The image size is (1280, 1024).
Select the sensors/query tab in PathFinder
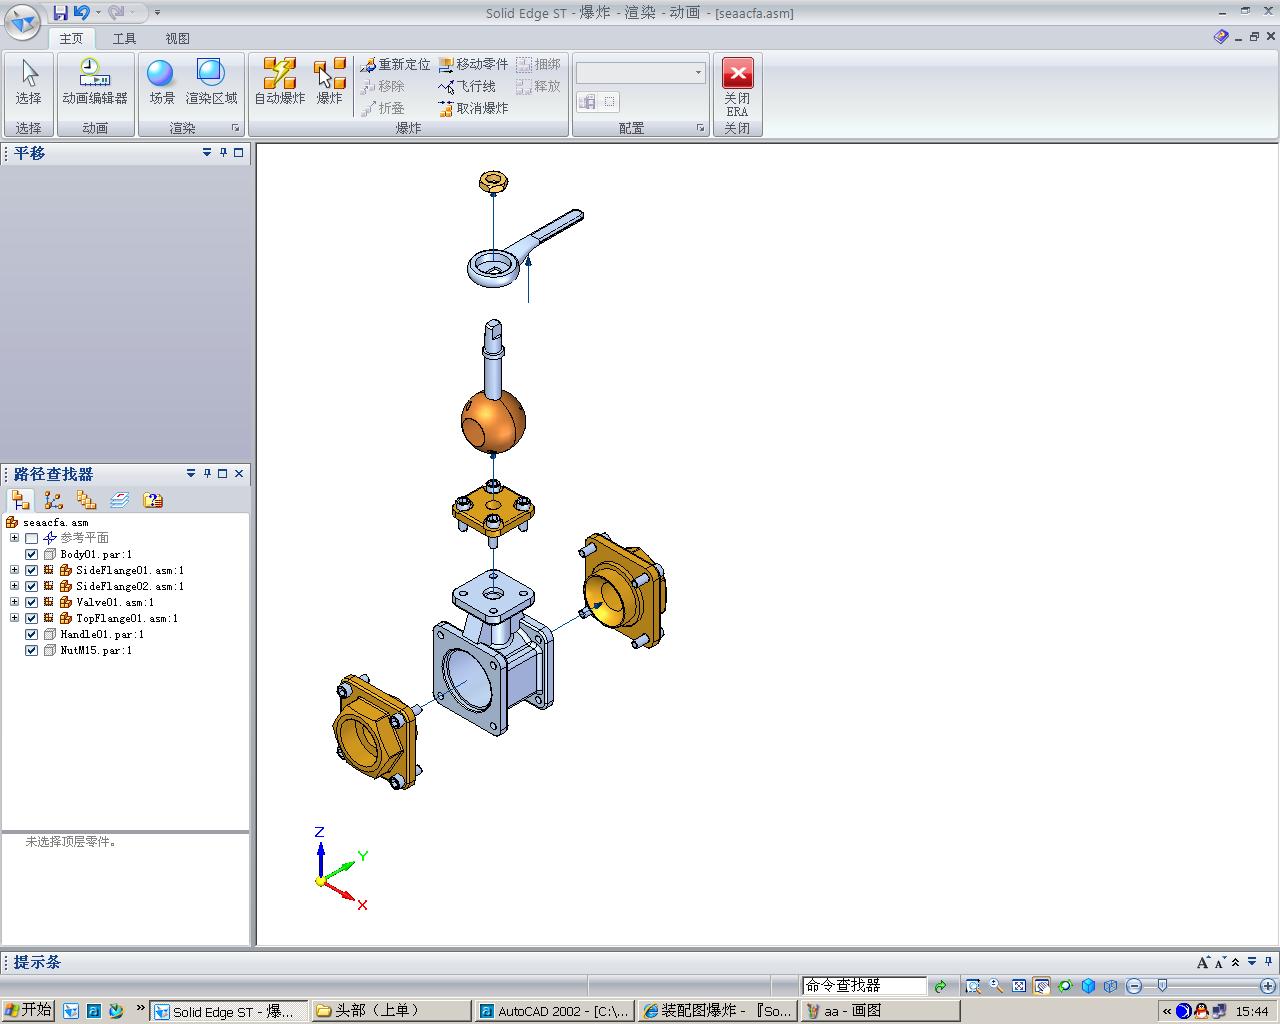(152, 500)
